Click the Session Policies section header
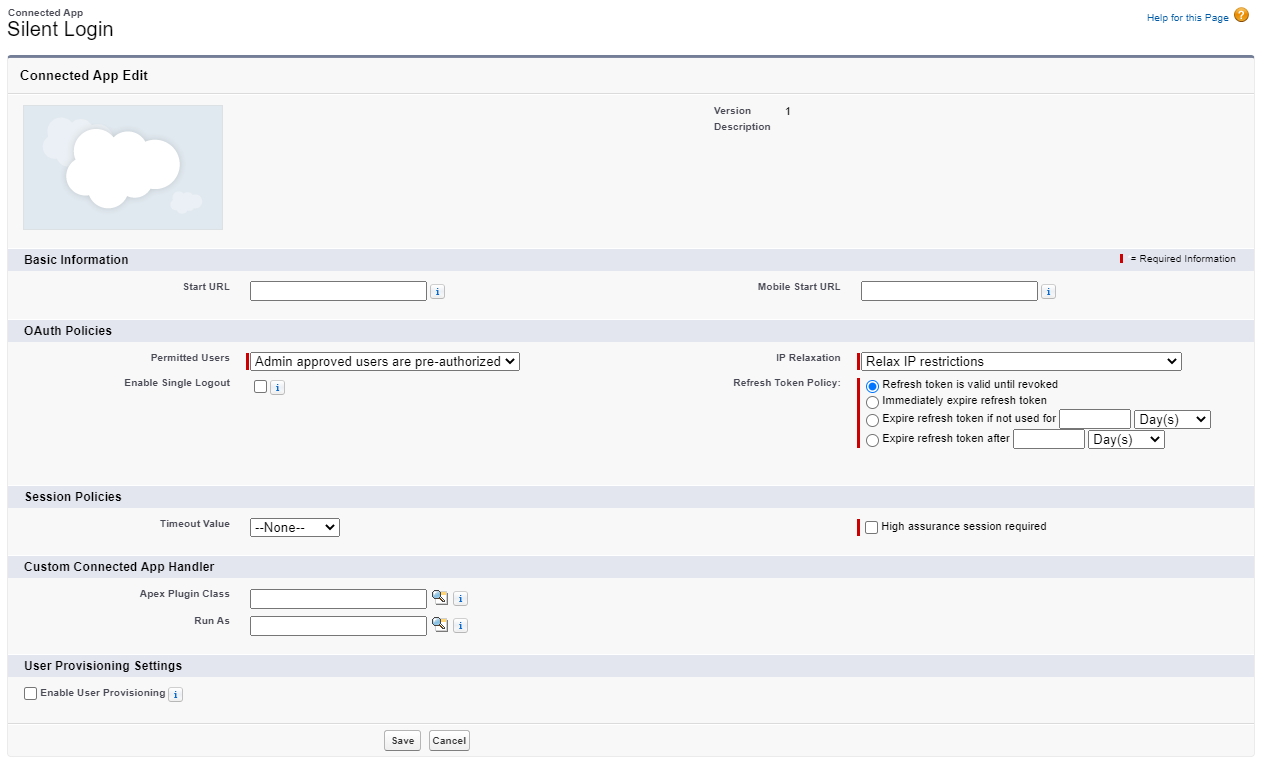 tap(73, 497)
